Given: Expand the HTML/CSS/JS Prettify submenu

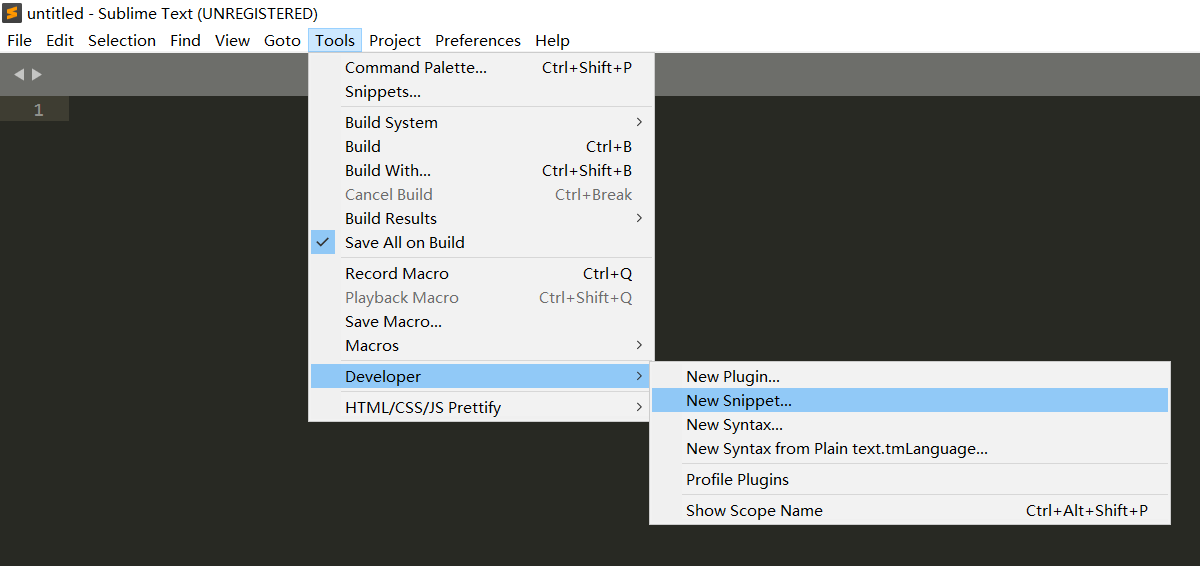Looking at the screenshot, I should tap(481, 407).
